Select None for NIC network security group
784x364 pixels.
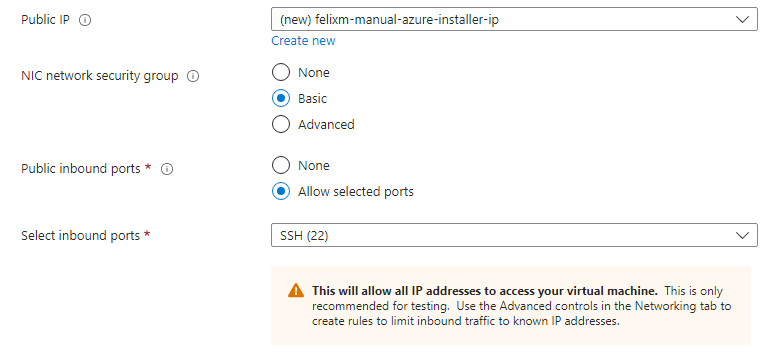[x=281, y=72]
